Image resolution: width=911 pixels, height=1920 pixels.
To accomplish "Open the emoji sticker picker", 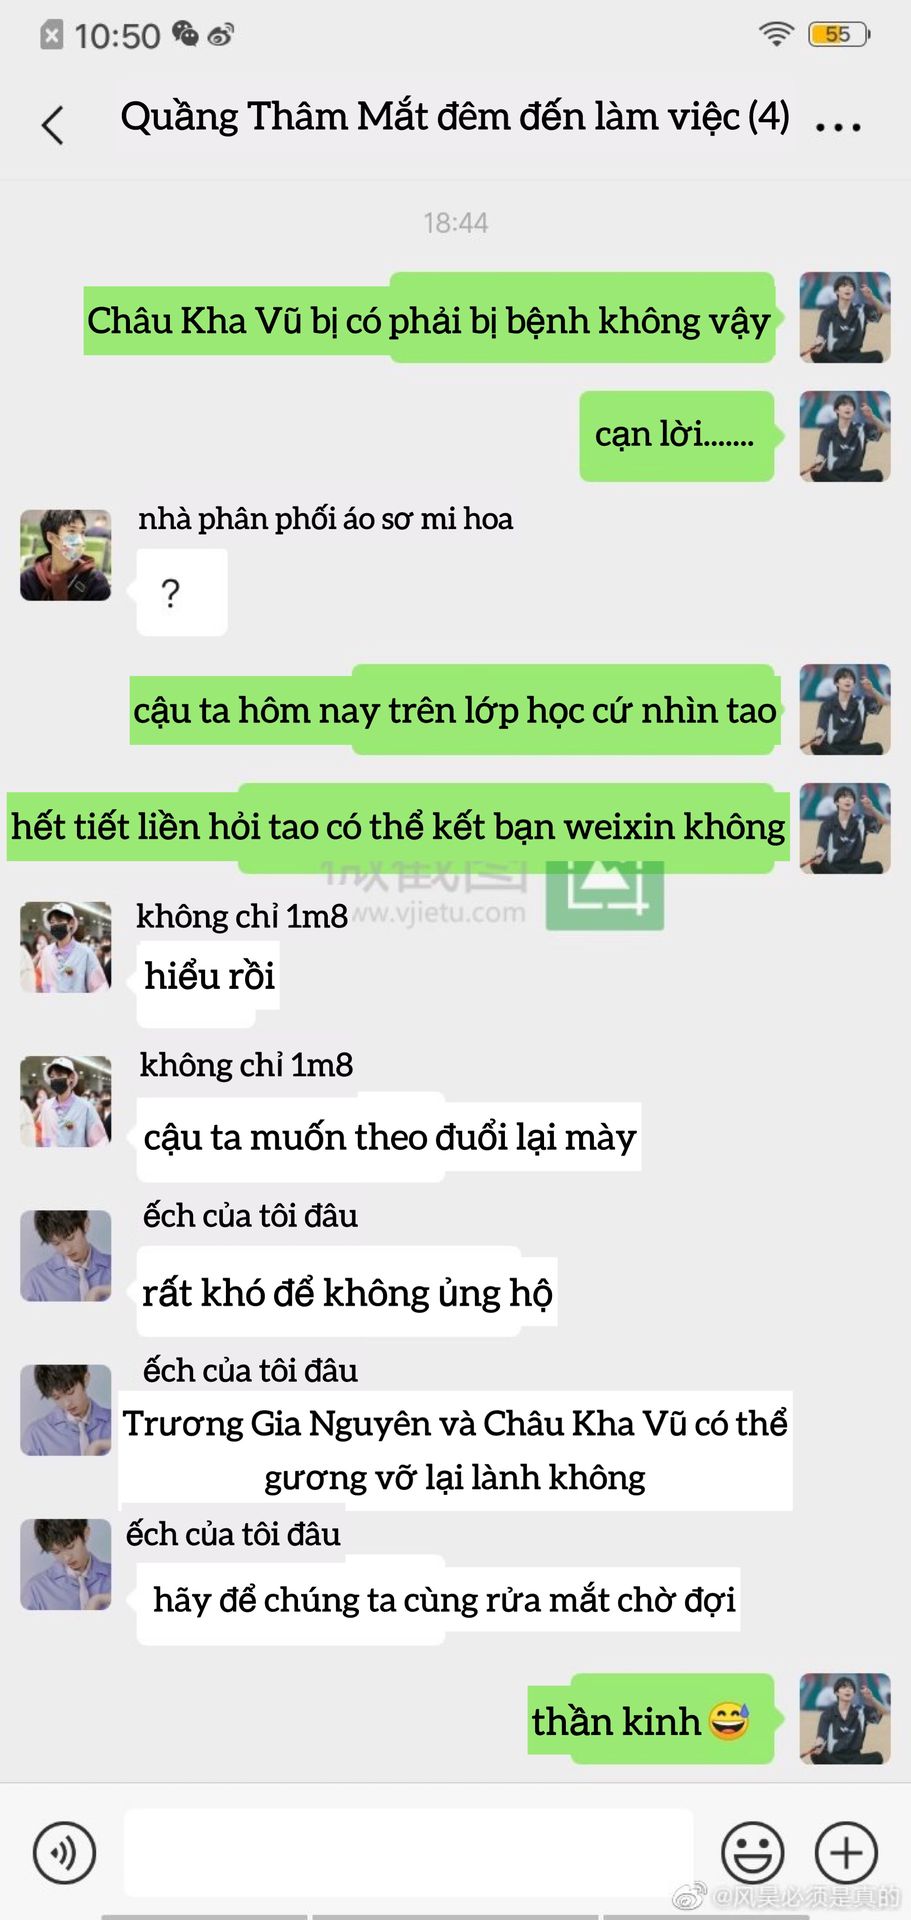I will [x=753, y=1853].
